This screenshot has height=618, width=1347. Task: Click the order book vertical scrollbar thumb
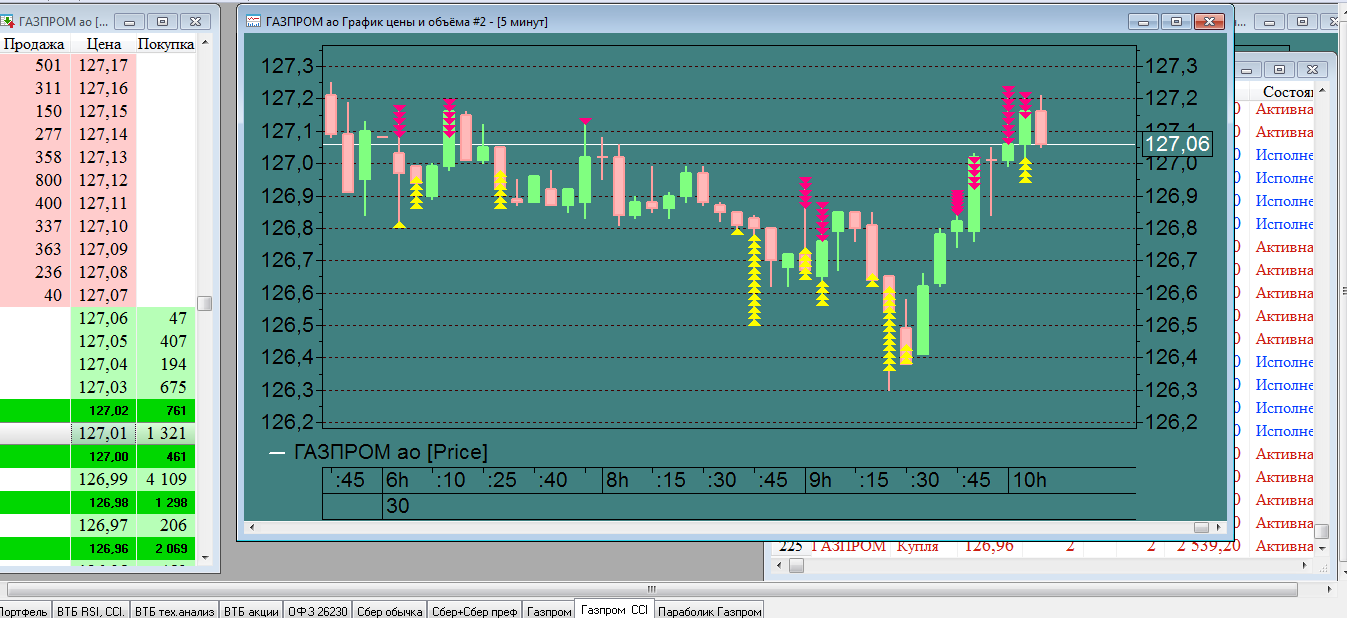[204, 303]
